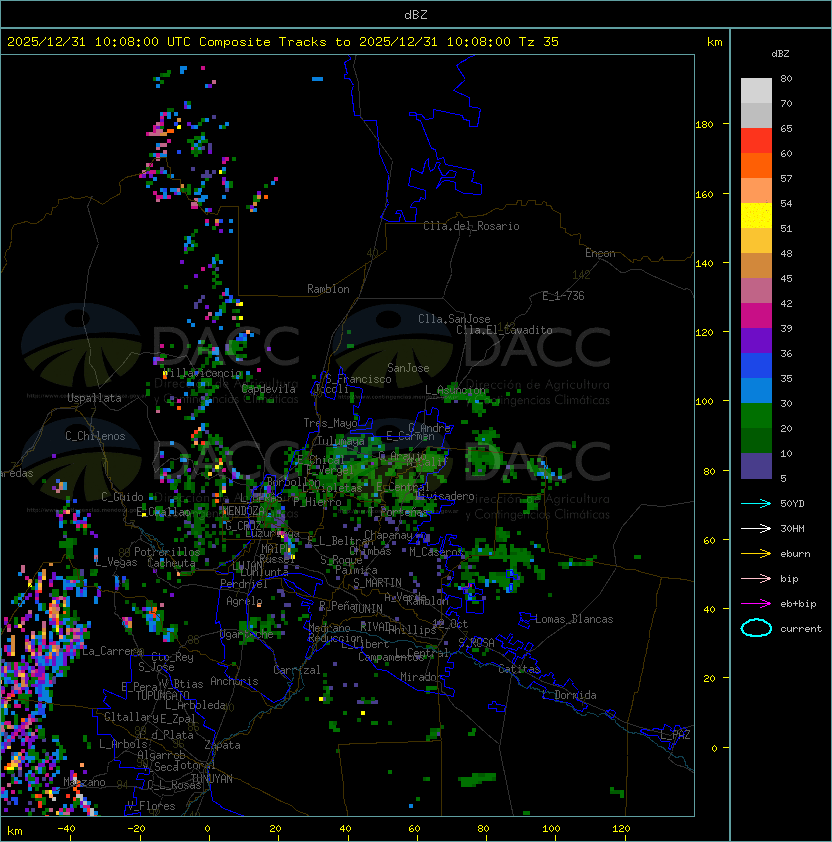Pick the green 30 dBZ color band
832x842 pixels.
point(756,416)
